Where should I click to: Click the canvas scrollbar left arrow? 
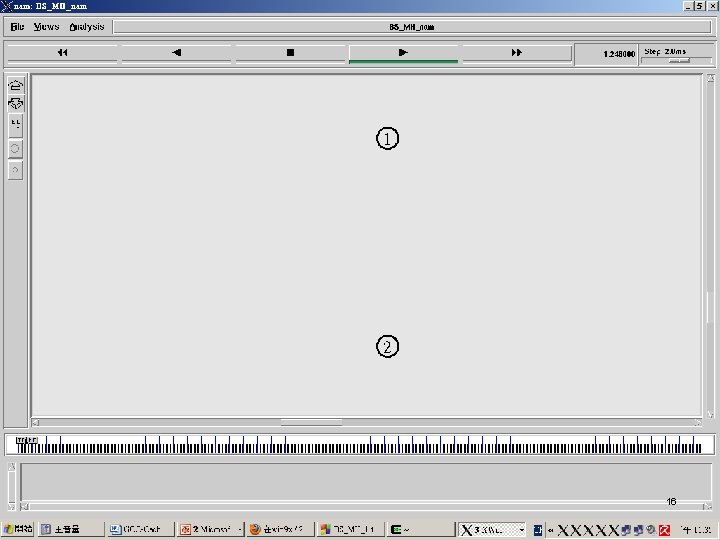[x=35, y=422]
